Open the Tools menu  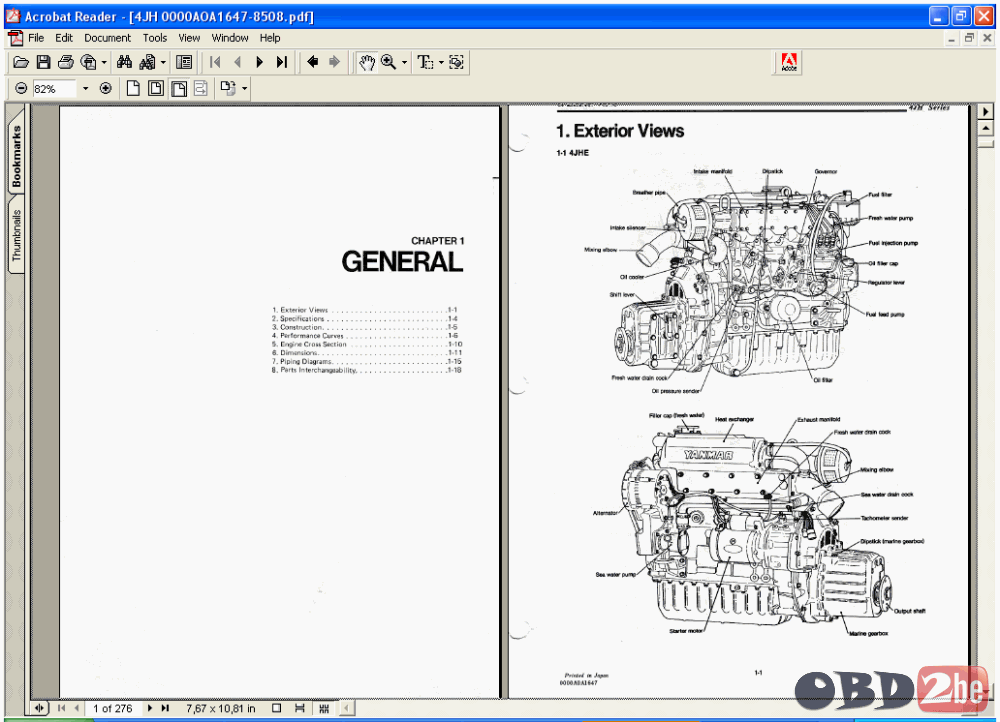pyautogui.click(x=154, y=38)
